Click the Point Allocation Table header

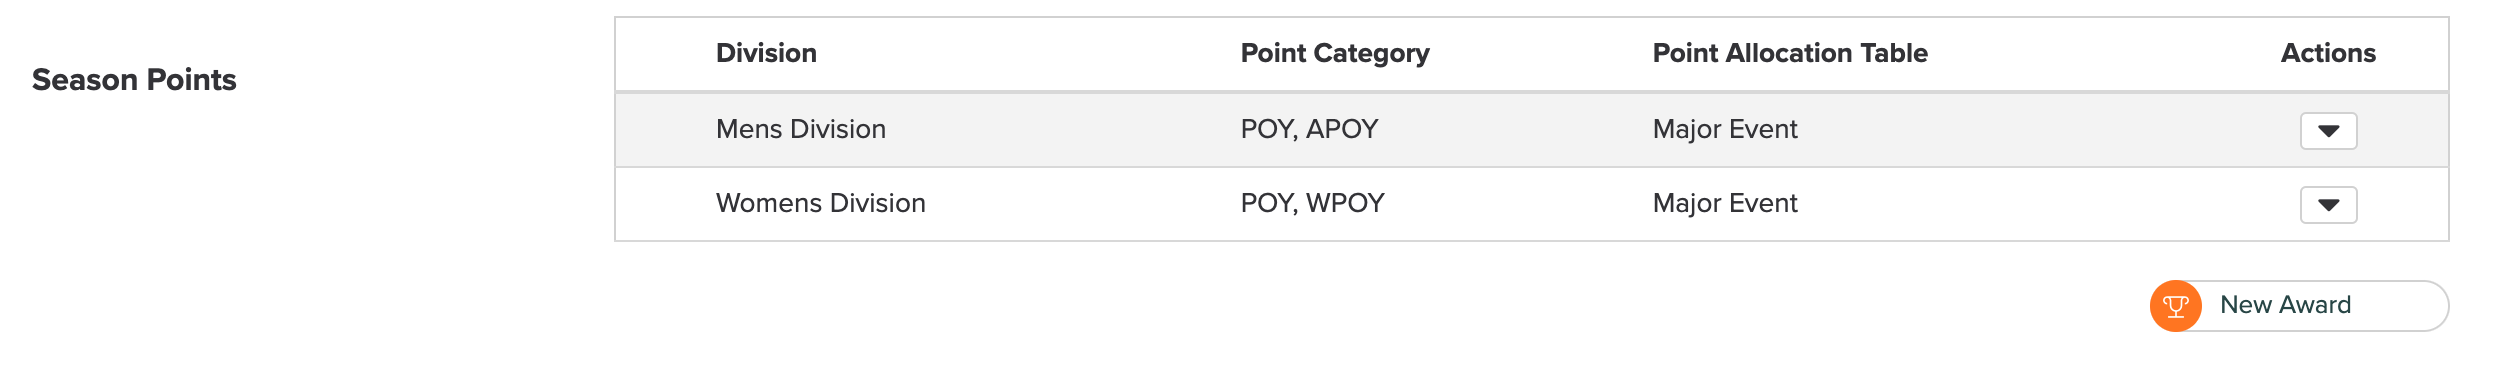1790,53
